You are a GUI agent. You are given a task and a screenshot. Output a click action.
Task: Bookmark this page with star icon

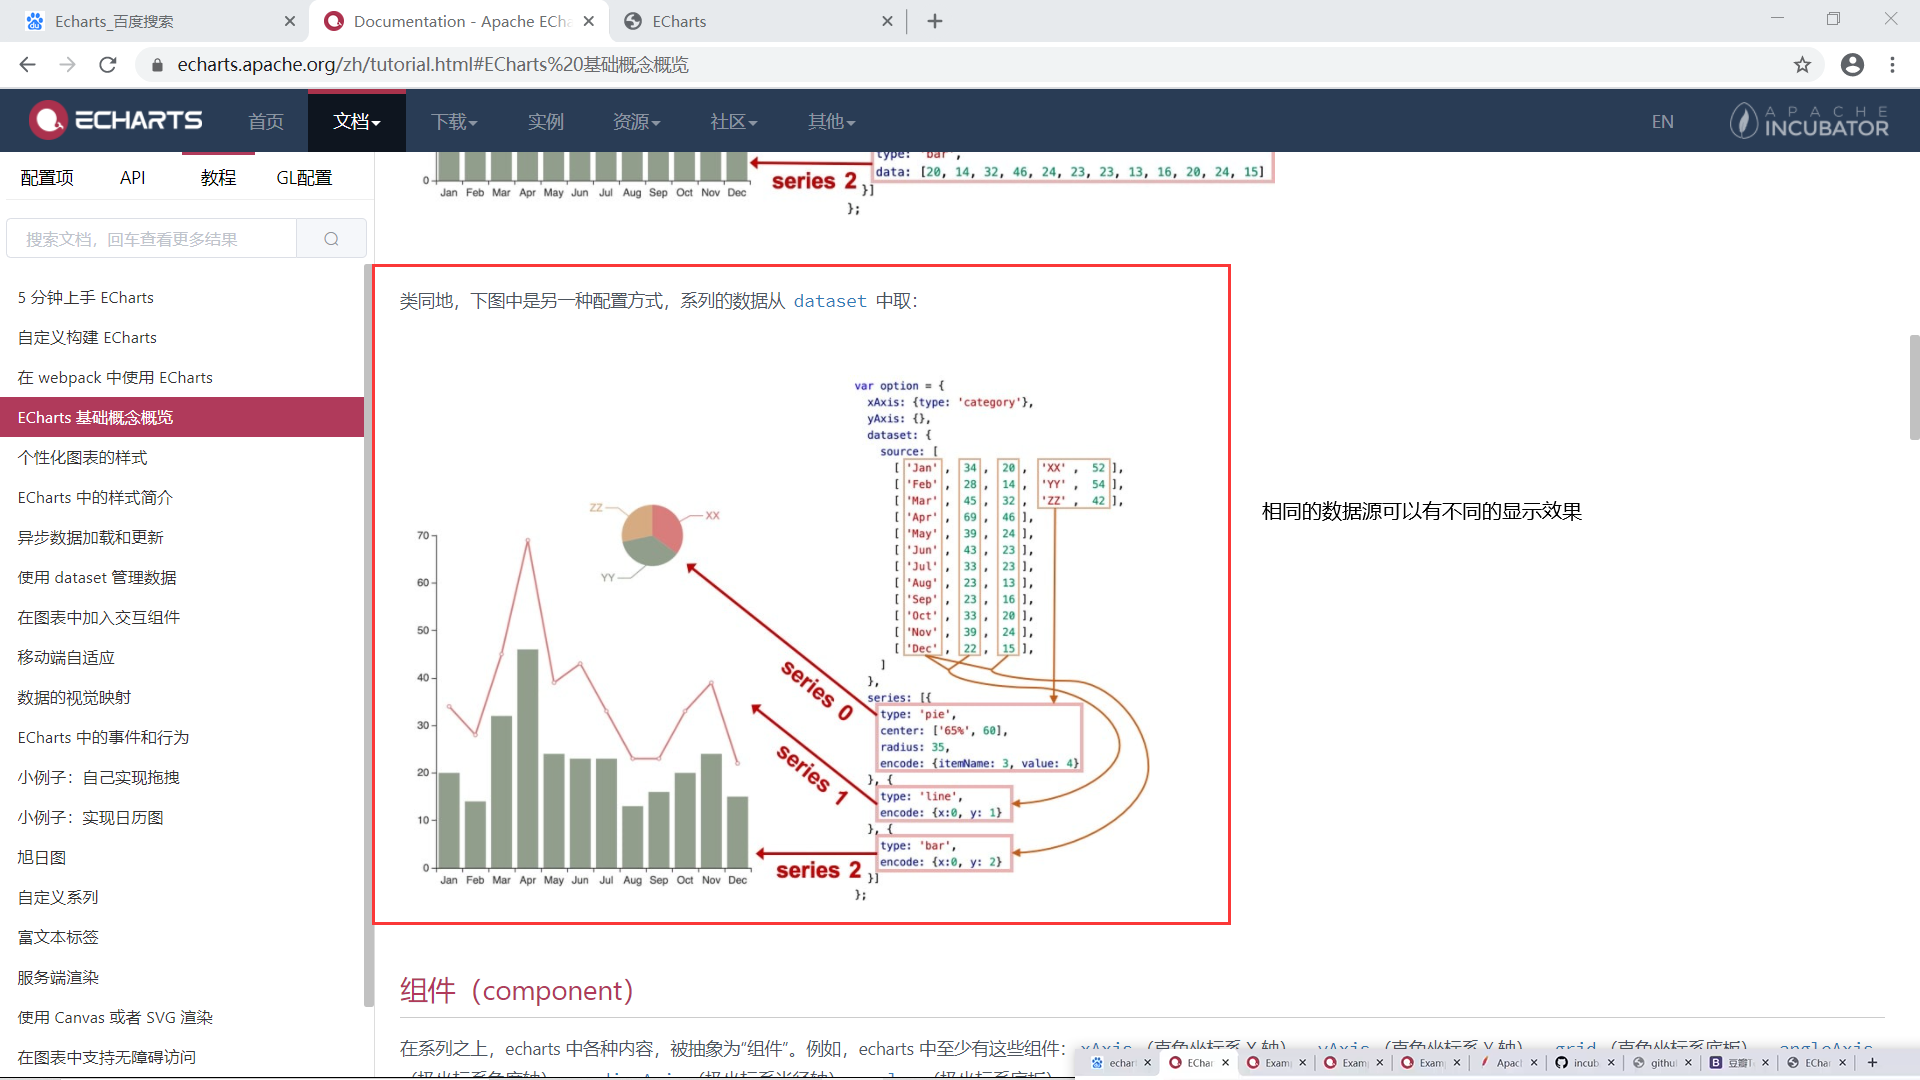coord(1802,65)
